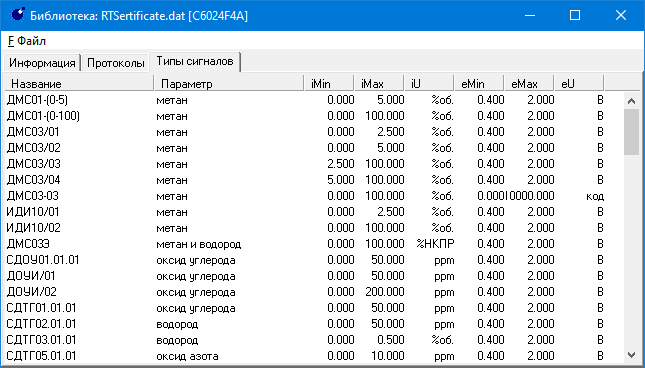Screen dimensions: 645x368
Task: Switch to the Протоколы tab
Action: pos(116,63)
